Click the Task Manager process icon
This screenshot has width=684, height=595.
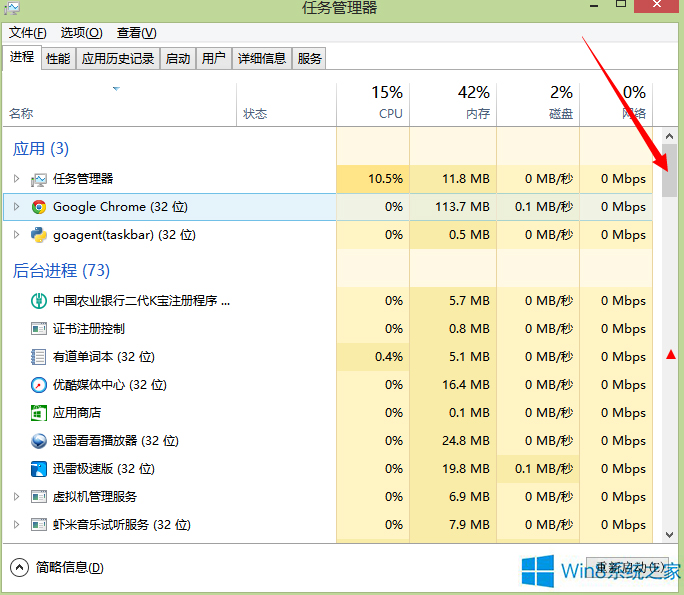38,179
